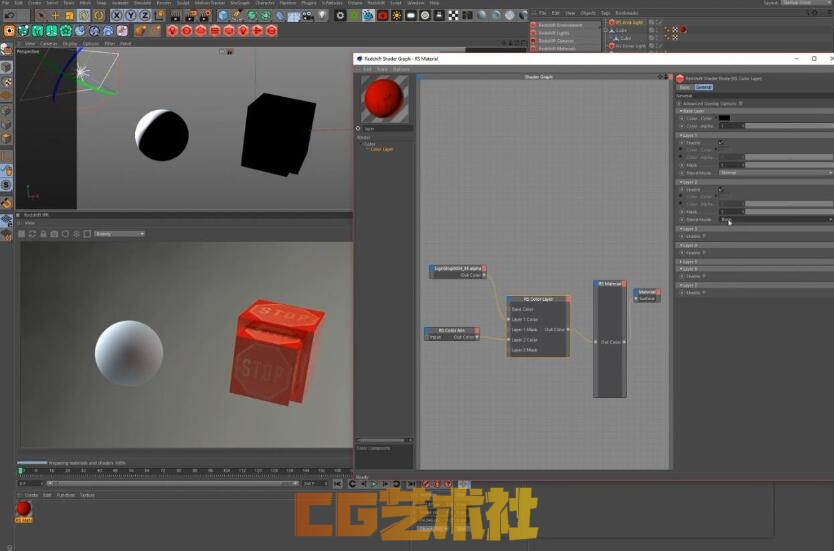The image size is (834, 551).
Task: Click the red record plugin icon
Action: coord(382,15)
